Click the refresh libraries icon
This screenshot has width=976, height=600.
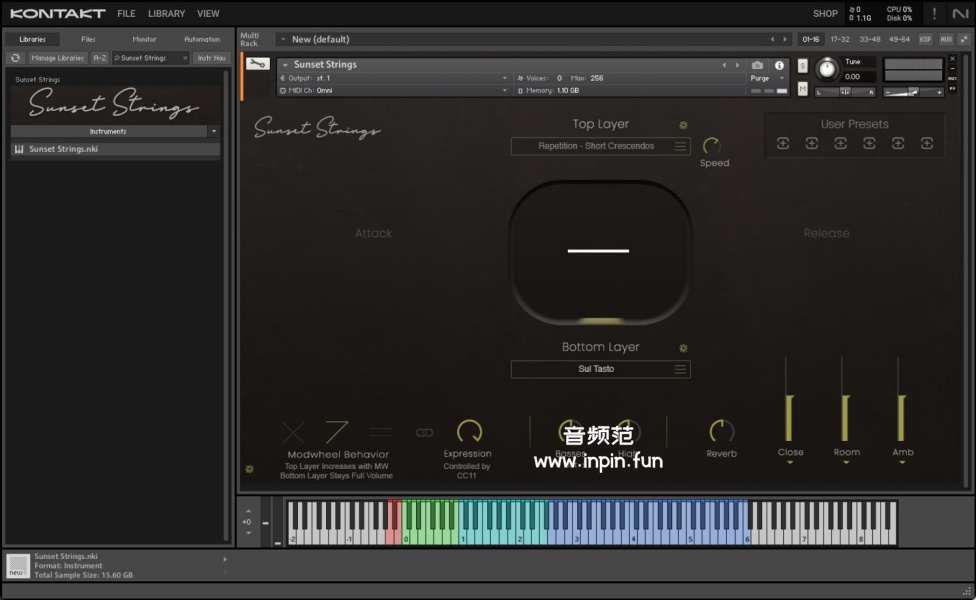click(16, 58)
